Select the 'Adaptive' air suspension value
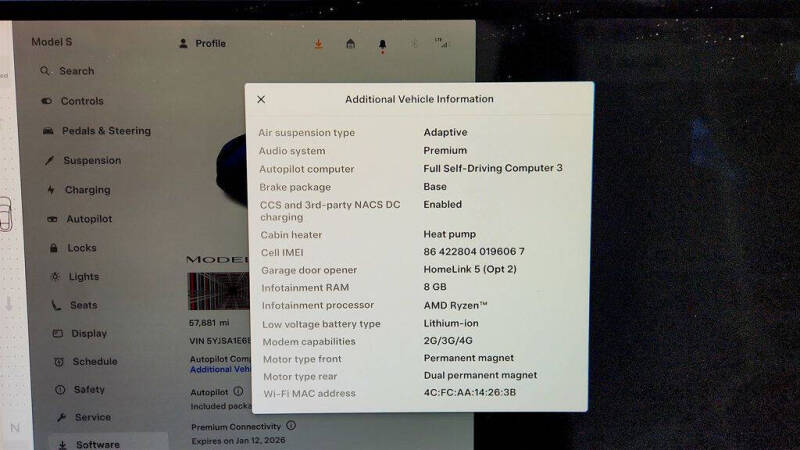Viewport: 800px width, 450px height. [x=445, y=132]
